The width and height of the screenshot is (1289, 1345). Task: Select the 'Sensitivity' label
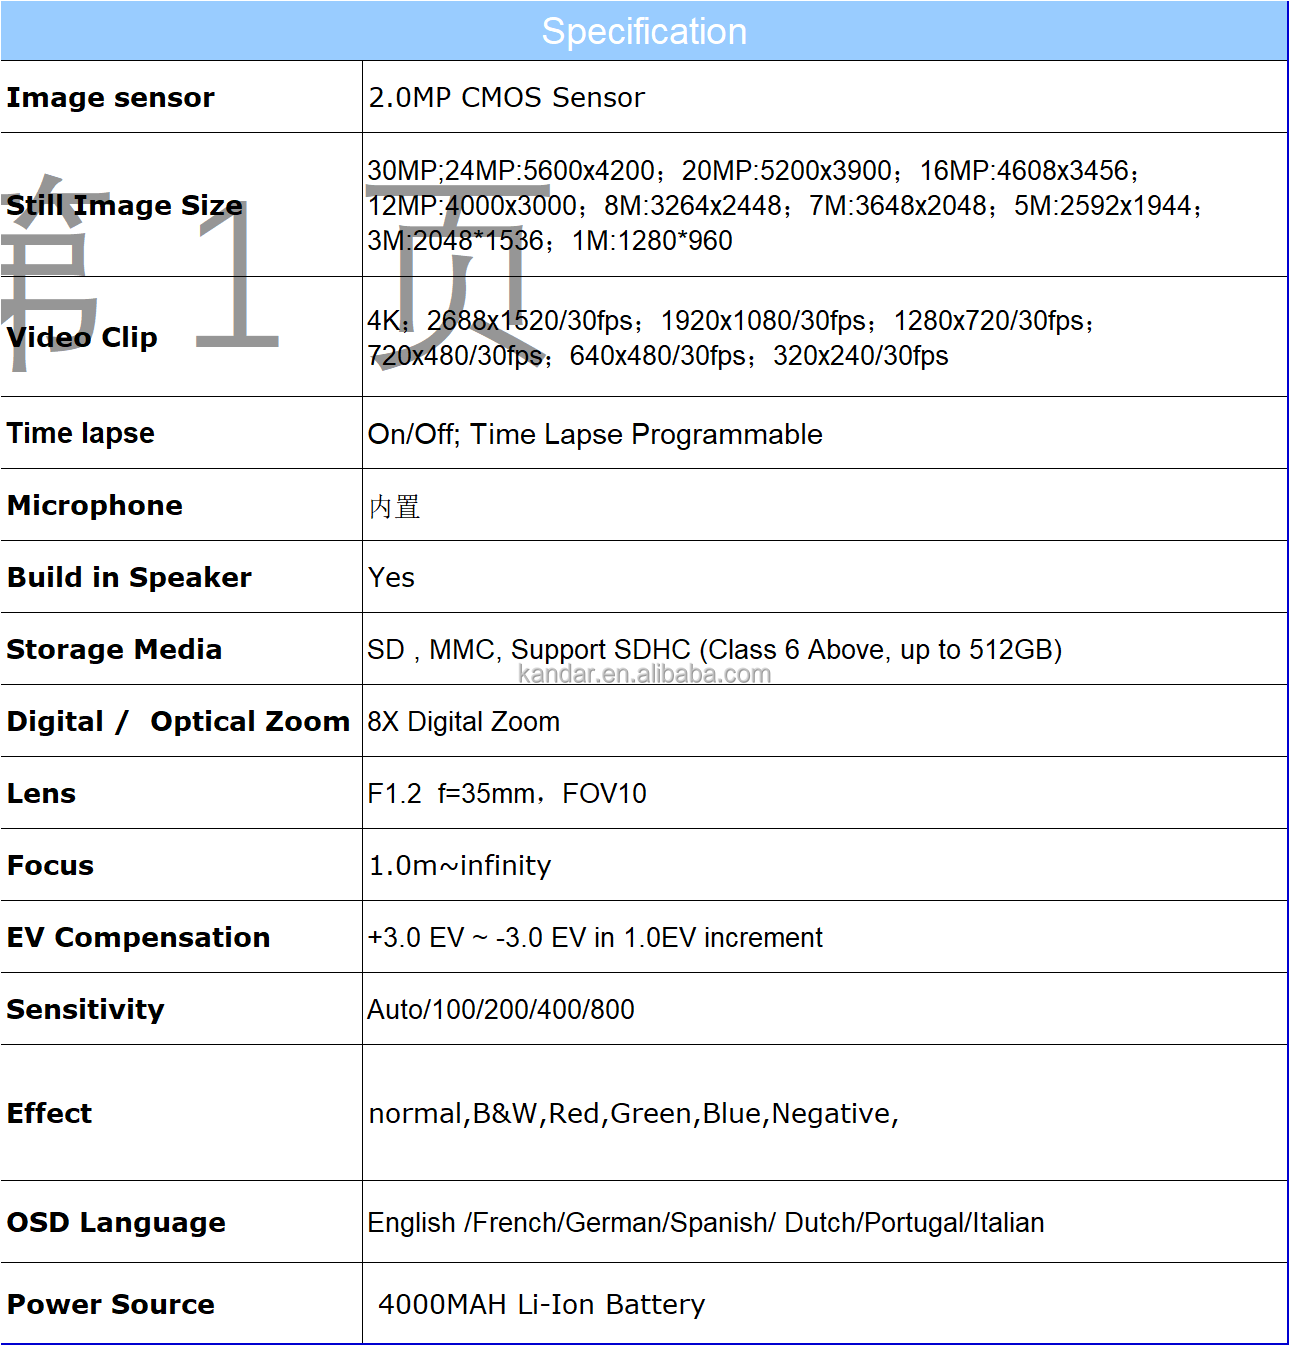[x=85, y=1009]
